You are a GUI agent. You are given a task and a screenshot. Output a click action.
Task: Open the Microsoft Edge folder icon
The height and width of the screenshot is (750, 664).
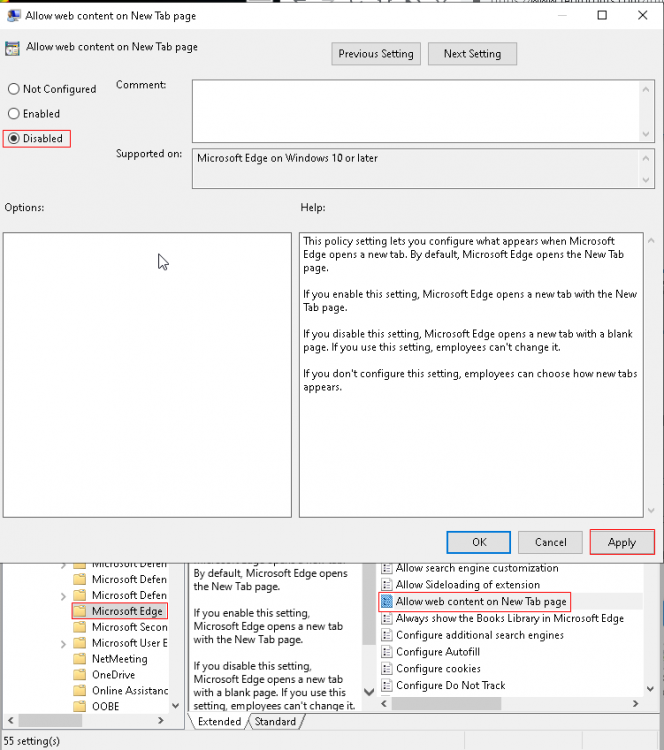pyautogui.click(x=80, y=611)
